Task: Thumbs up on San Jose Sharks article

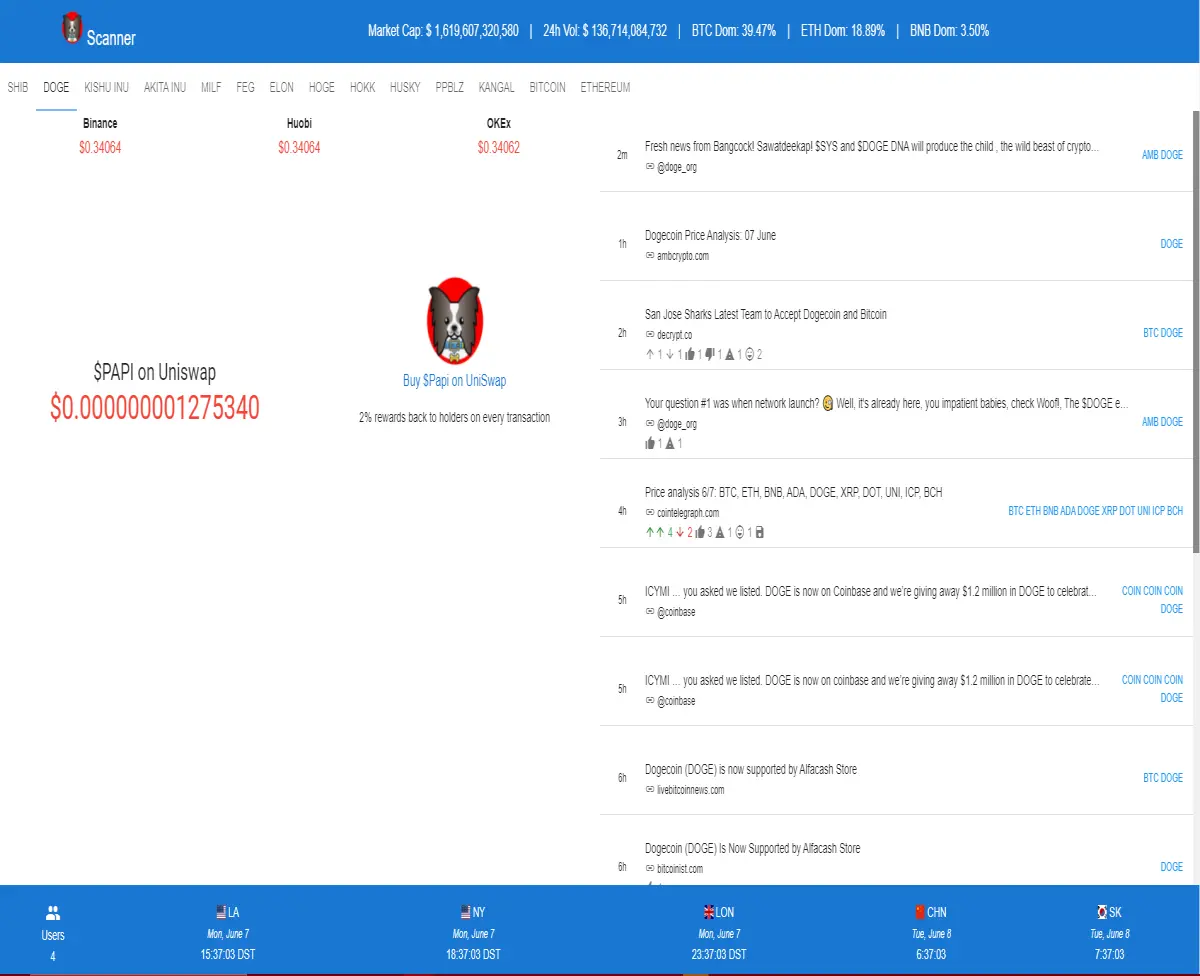Action: click(x=690, y=354)
